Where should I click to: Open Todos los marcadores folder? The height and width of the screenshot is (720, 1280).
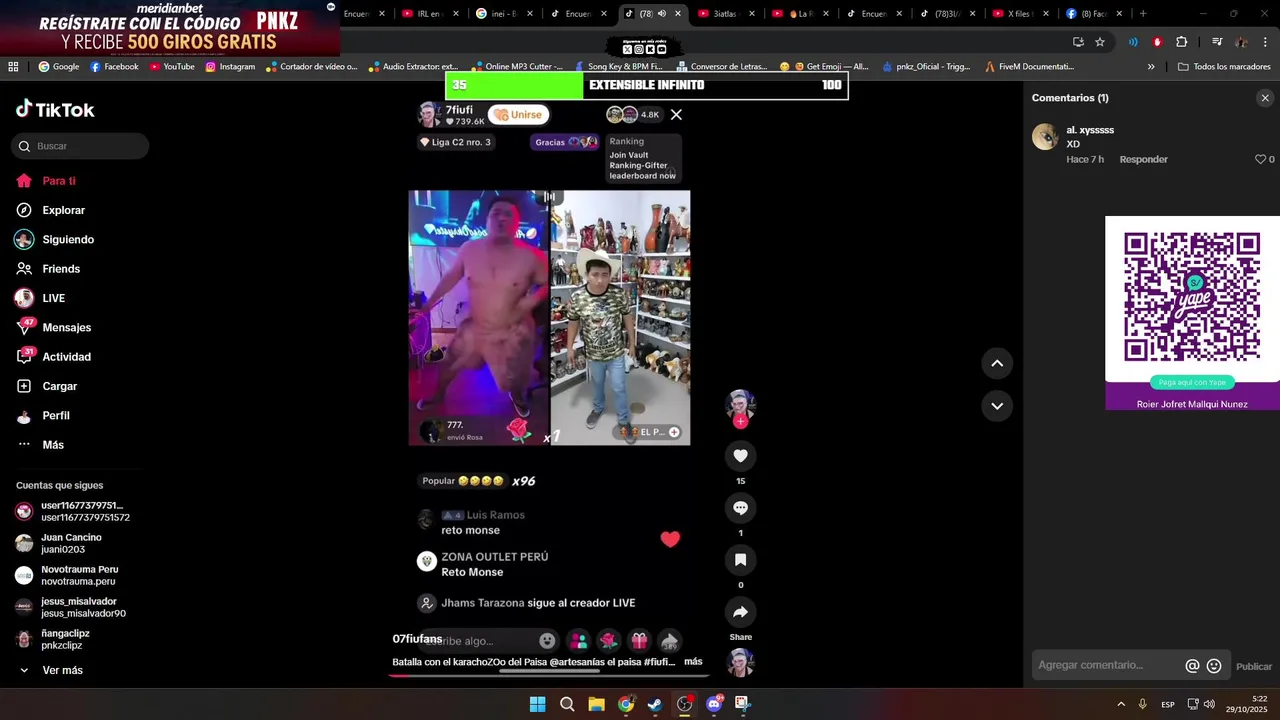[x=1224, y=67]
